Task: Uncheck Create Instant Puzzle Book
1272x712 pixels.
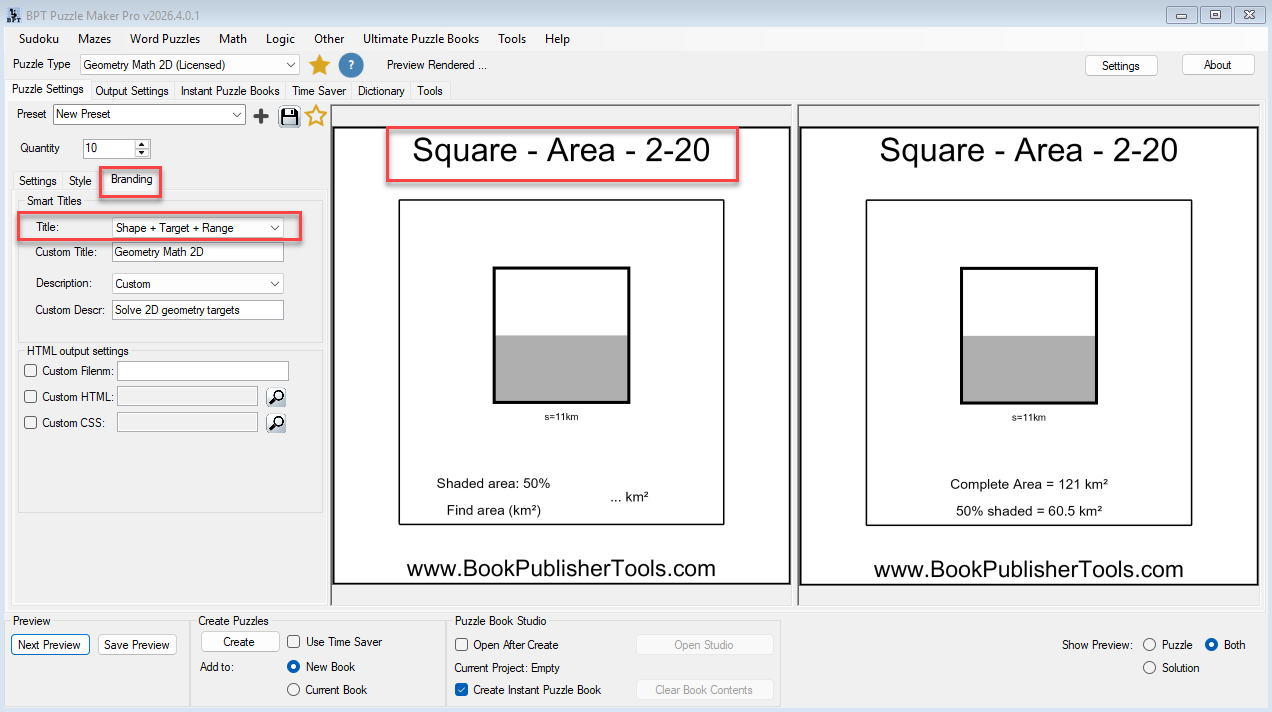Action: click(x=461, y=690)
